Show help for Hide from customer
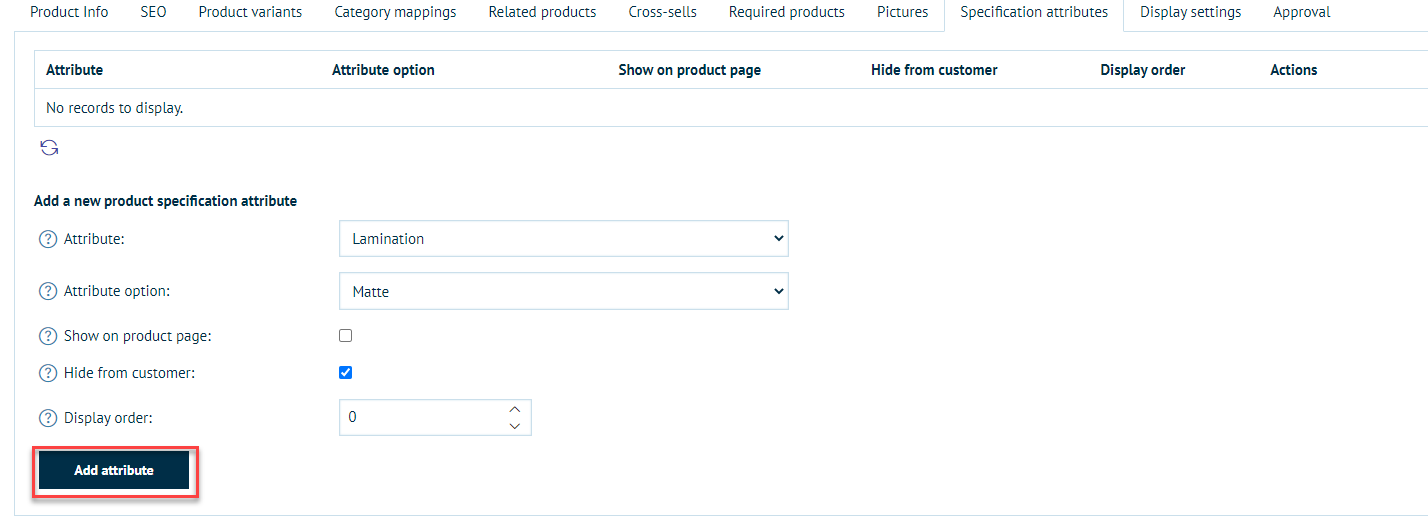Image resolution: width=1428 pixels, height=520 pixels. (47, 373)
